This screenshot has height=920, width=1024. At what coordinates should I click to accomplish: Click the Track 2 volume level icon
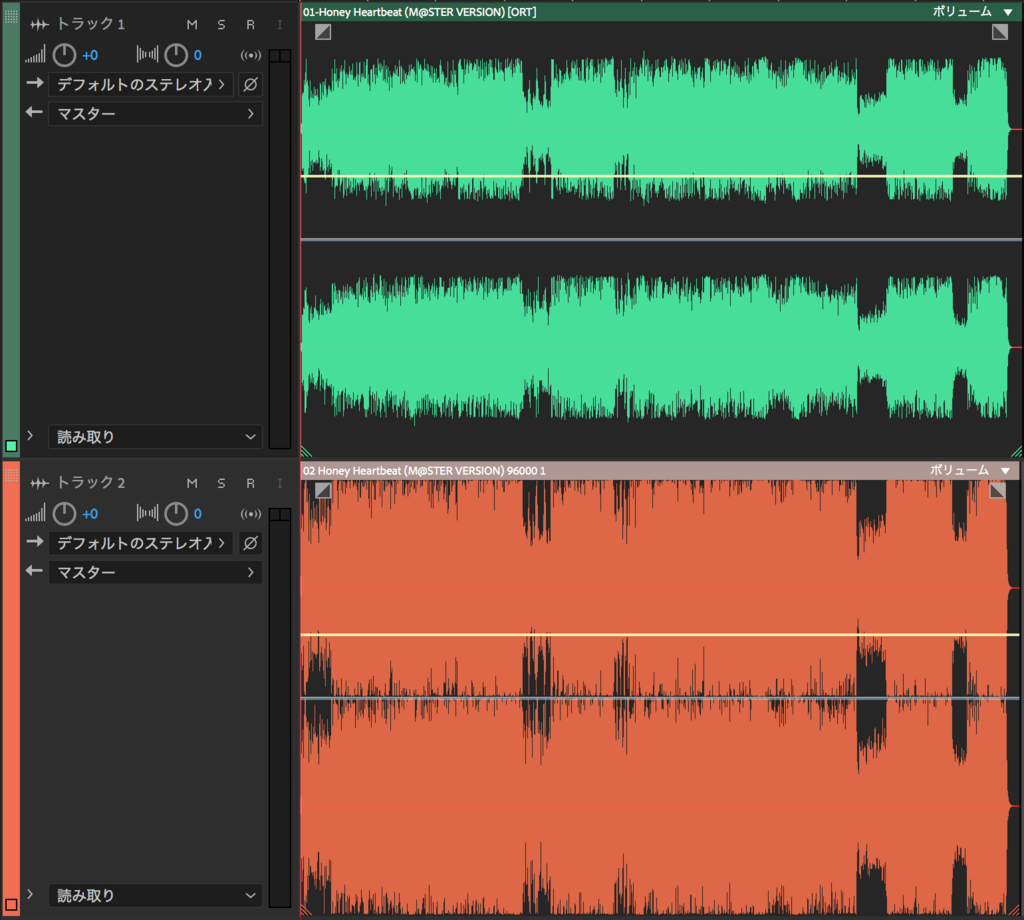coord(35,514)
